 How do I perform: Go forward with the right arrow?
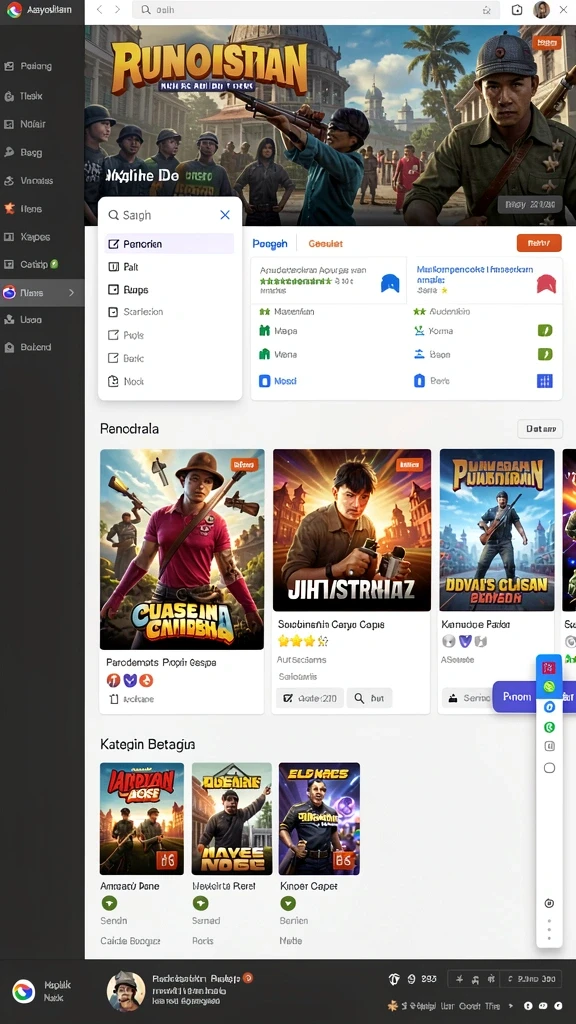click(118, 10)
